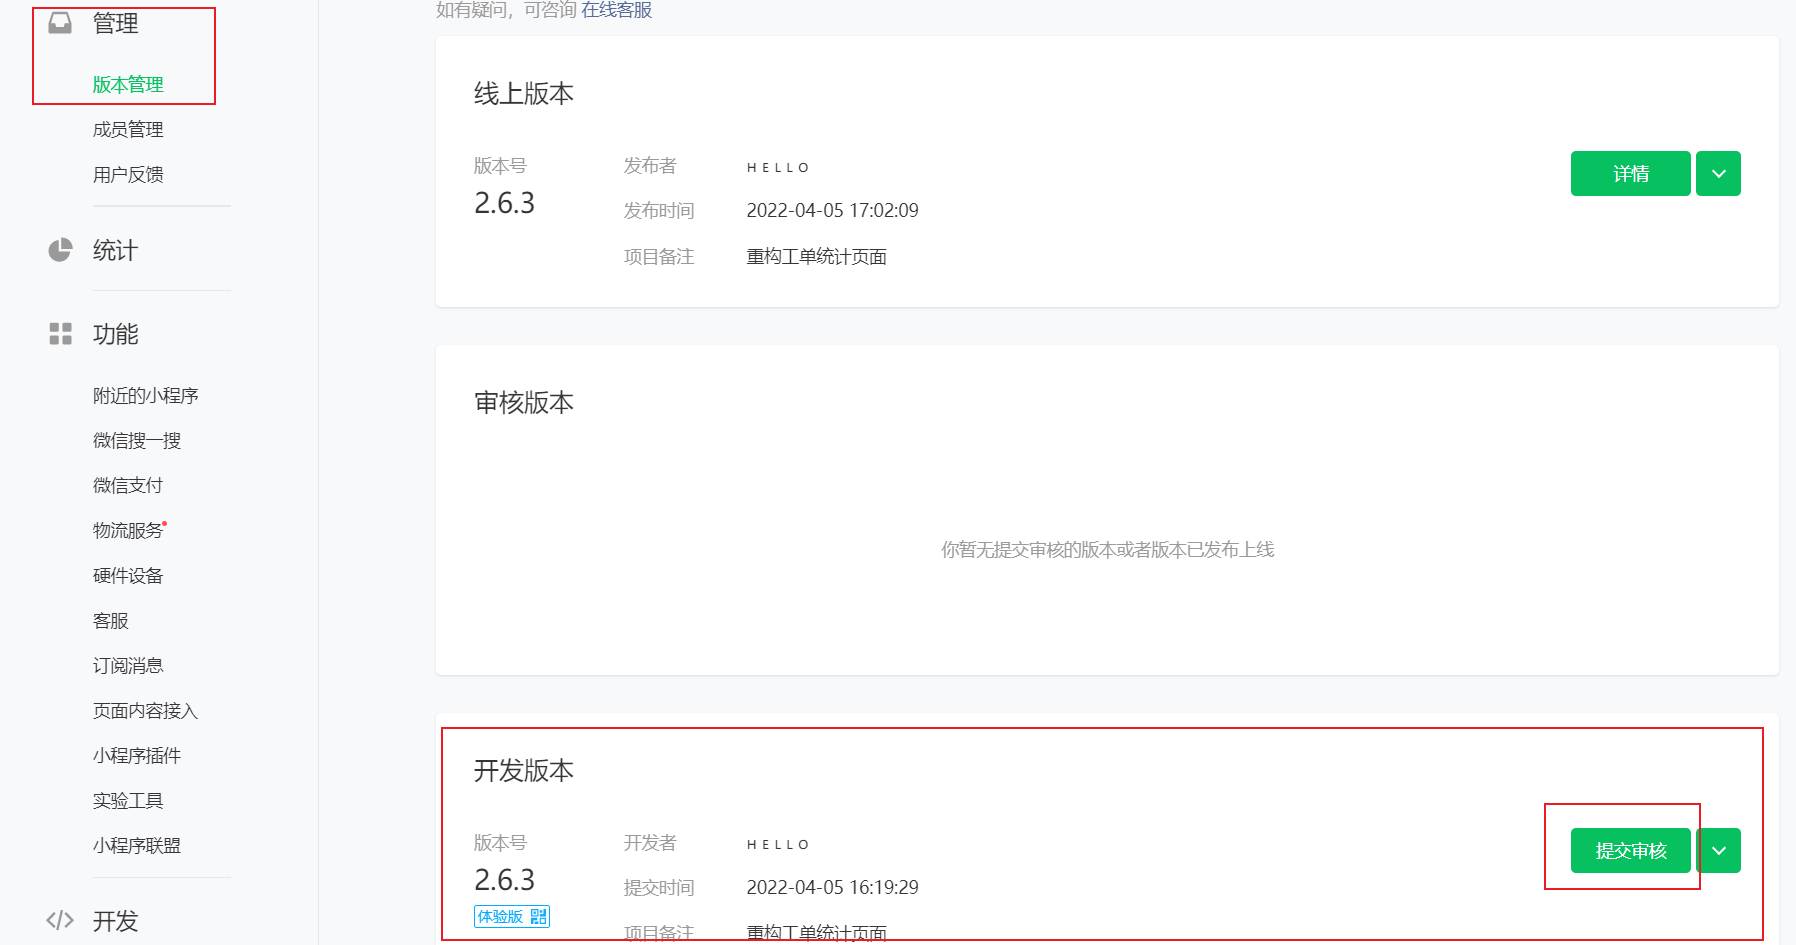Click the 开发 code icon at sidebar bottom
This screenshot has height=945, width=1796.
(59, 920)
